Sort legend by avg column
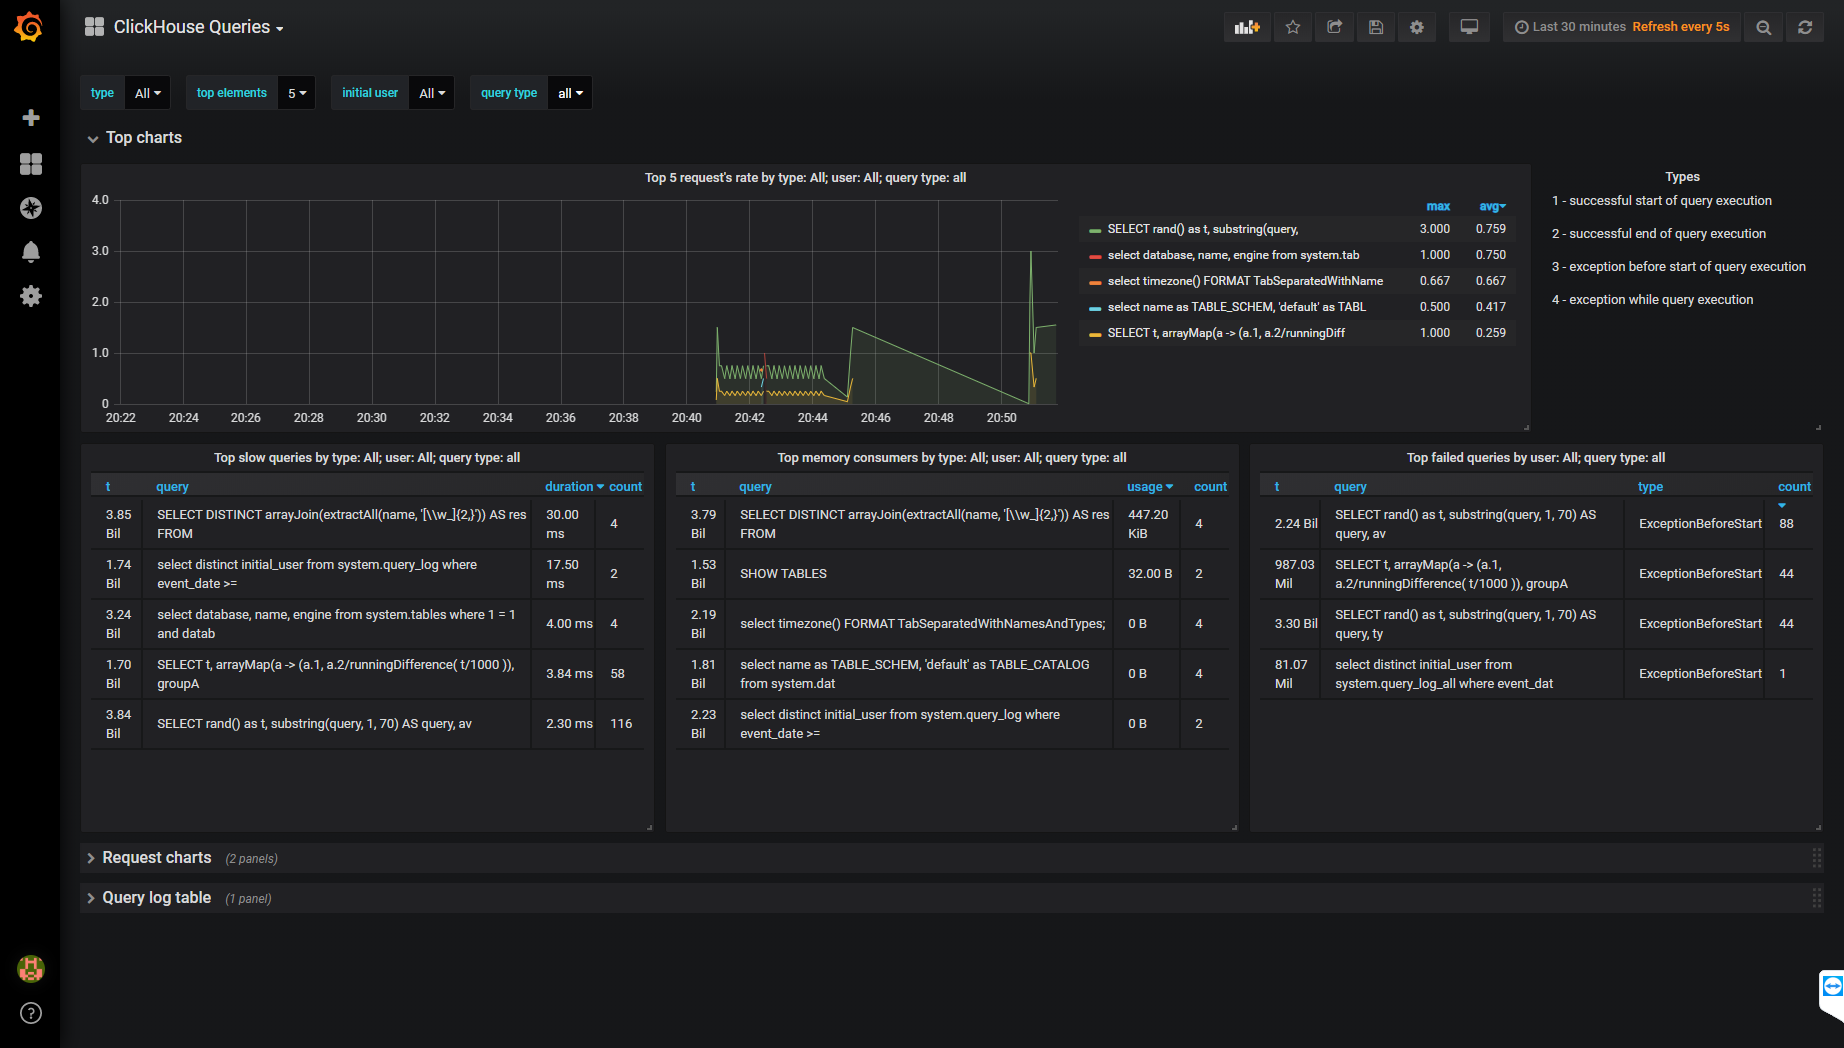Screen dimensions: 1844x1048 pyautogui.click(x=1492, y=206)
